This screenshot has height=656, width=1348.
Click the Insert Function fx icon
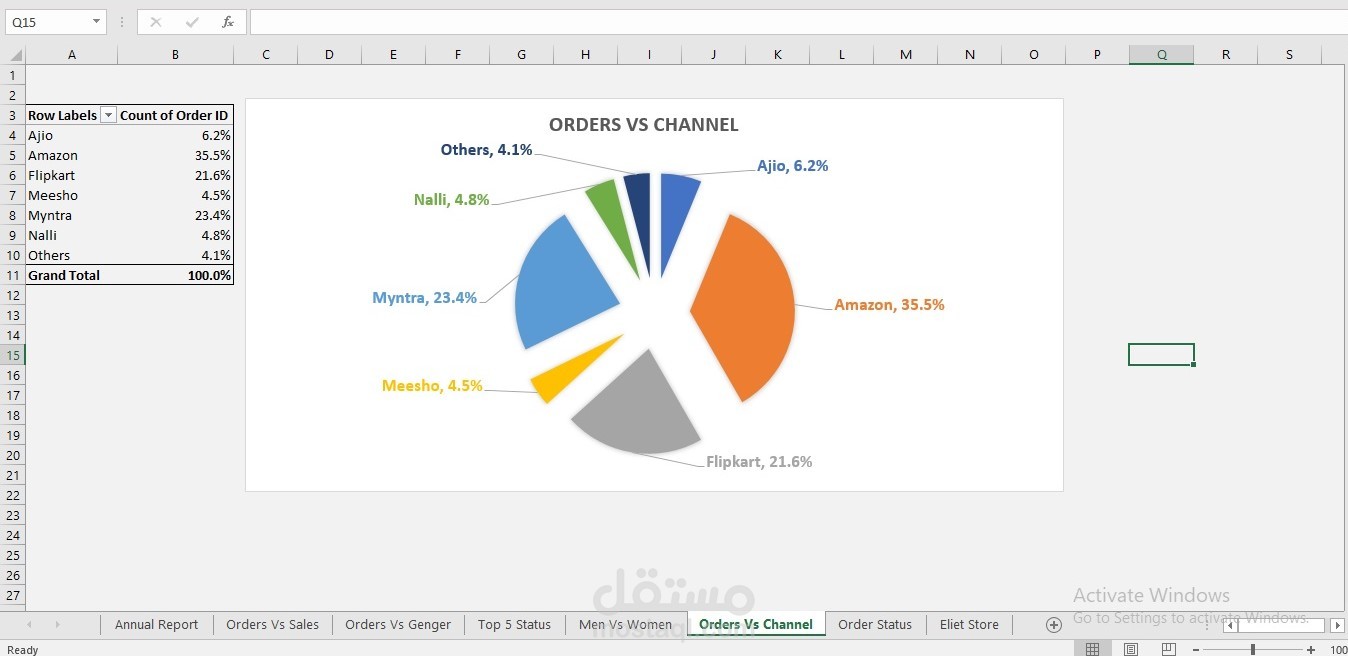point(228,22)
